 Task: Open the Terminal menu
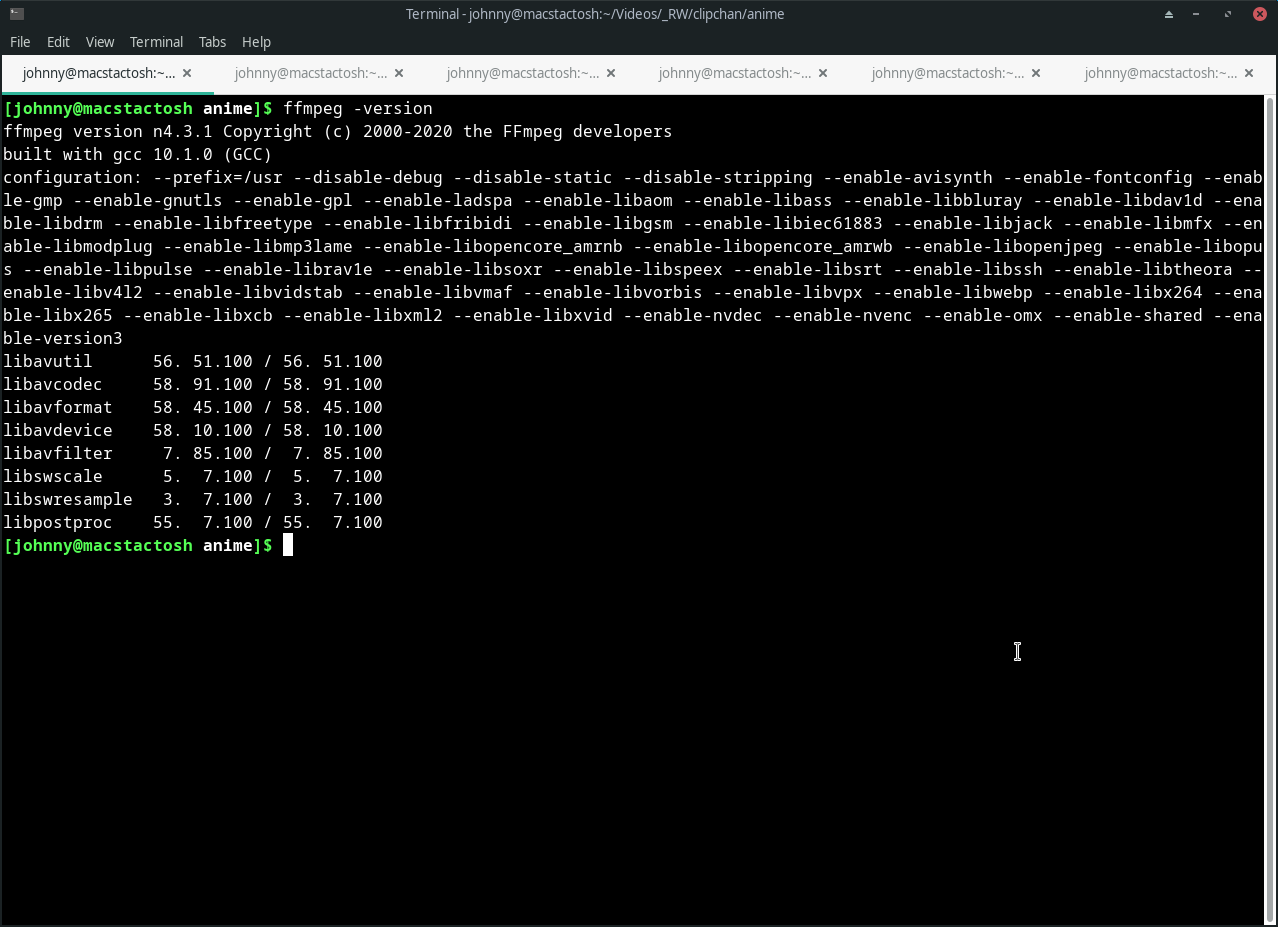coord(156,42)
